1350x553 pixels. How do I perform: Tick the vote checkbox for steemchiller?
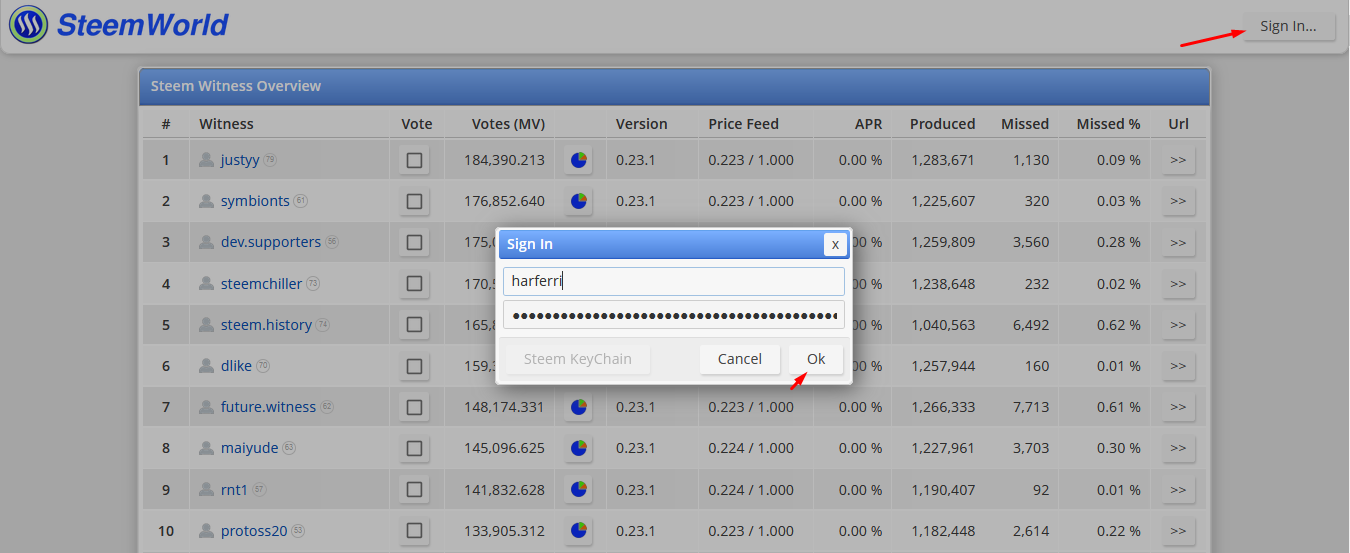(x=414, y=283)
